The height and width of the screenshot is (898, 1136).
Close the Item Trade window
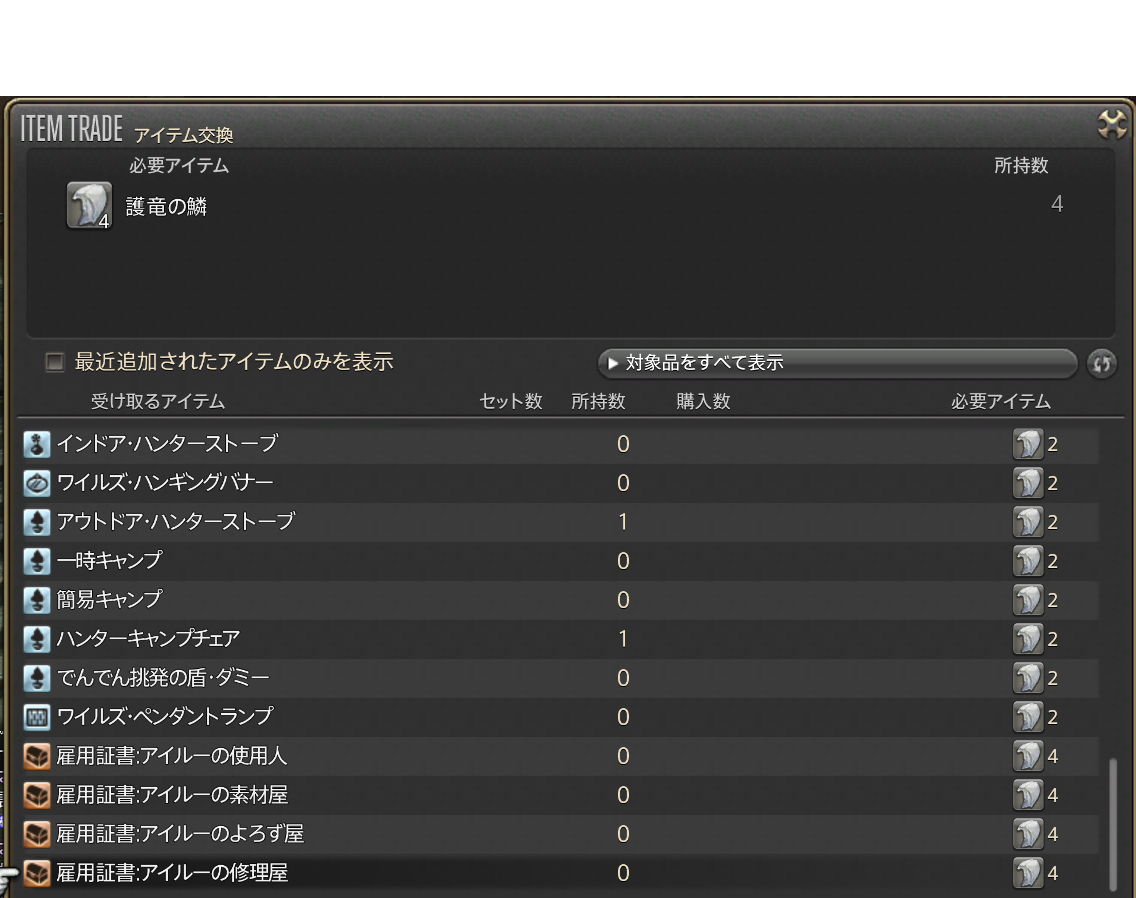[1111, 124]
